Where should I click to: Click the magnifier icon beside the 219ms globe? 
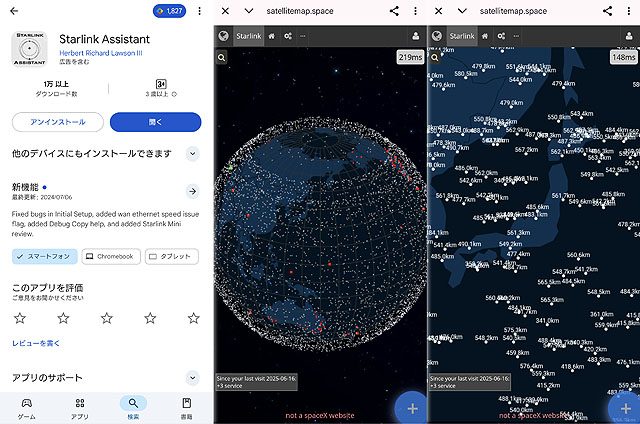pyautogui.click(x=222, y=58)
